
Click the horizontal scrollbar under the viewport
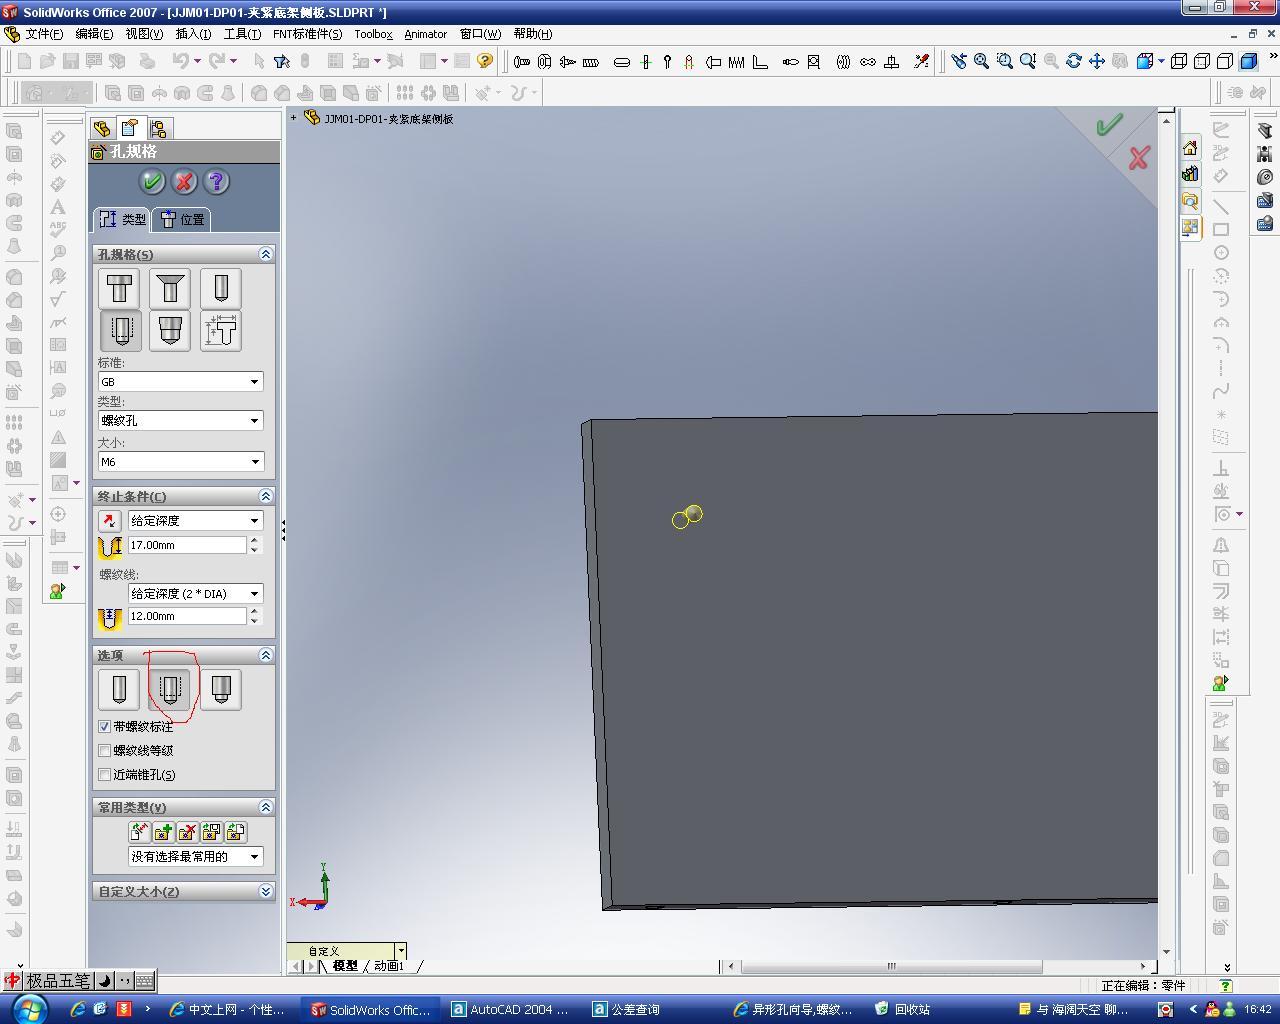[891, 966]
